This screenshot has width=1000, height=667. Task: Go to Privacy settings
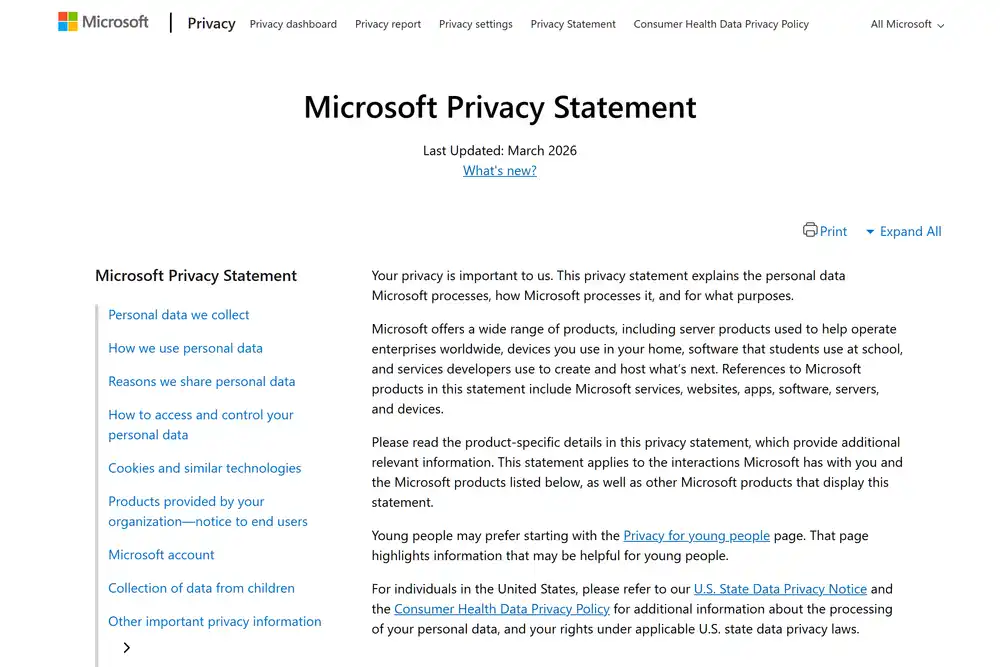[475, 24]
